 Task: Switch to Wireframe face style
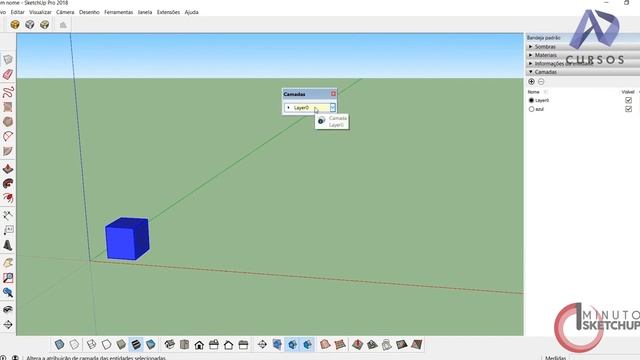91,344
